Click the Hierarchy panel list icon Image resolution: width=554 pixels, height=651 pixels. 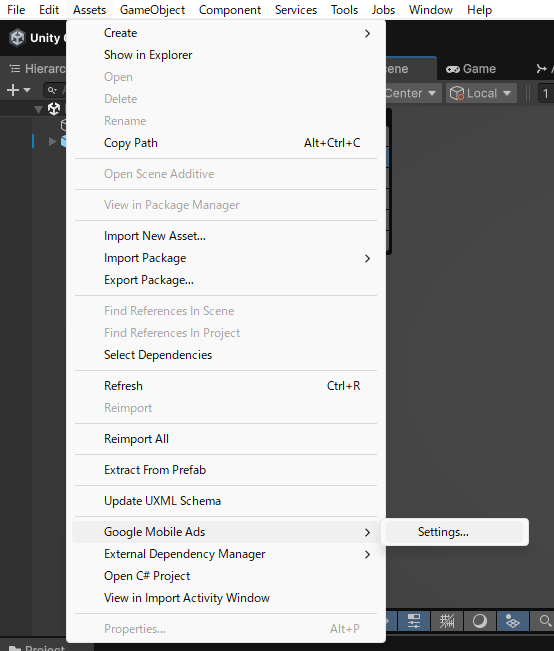click(x=15, y=69)
